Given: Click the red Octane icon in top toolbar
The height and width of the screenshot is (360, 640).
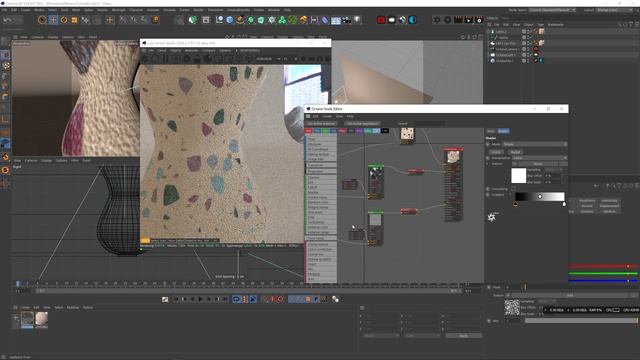Looking at the screenshot, I should pos(381,20).
